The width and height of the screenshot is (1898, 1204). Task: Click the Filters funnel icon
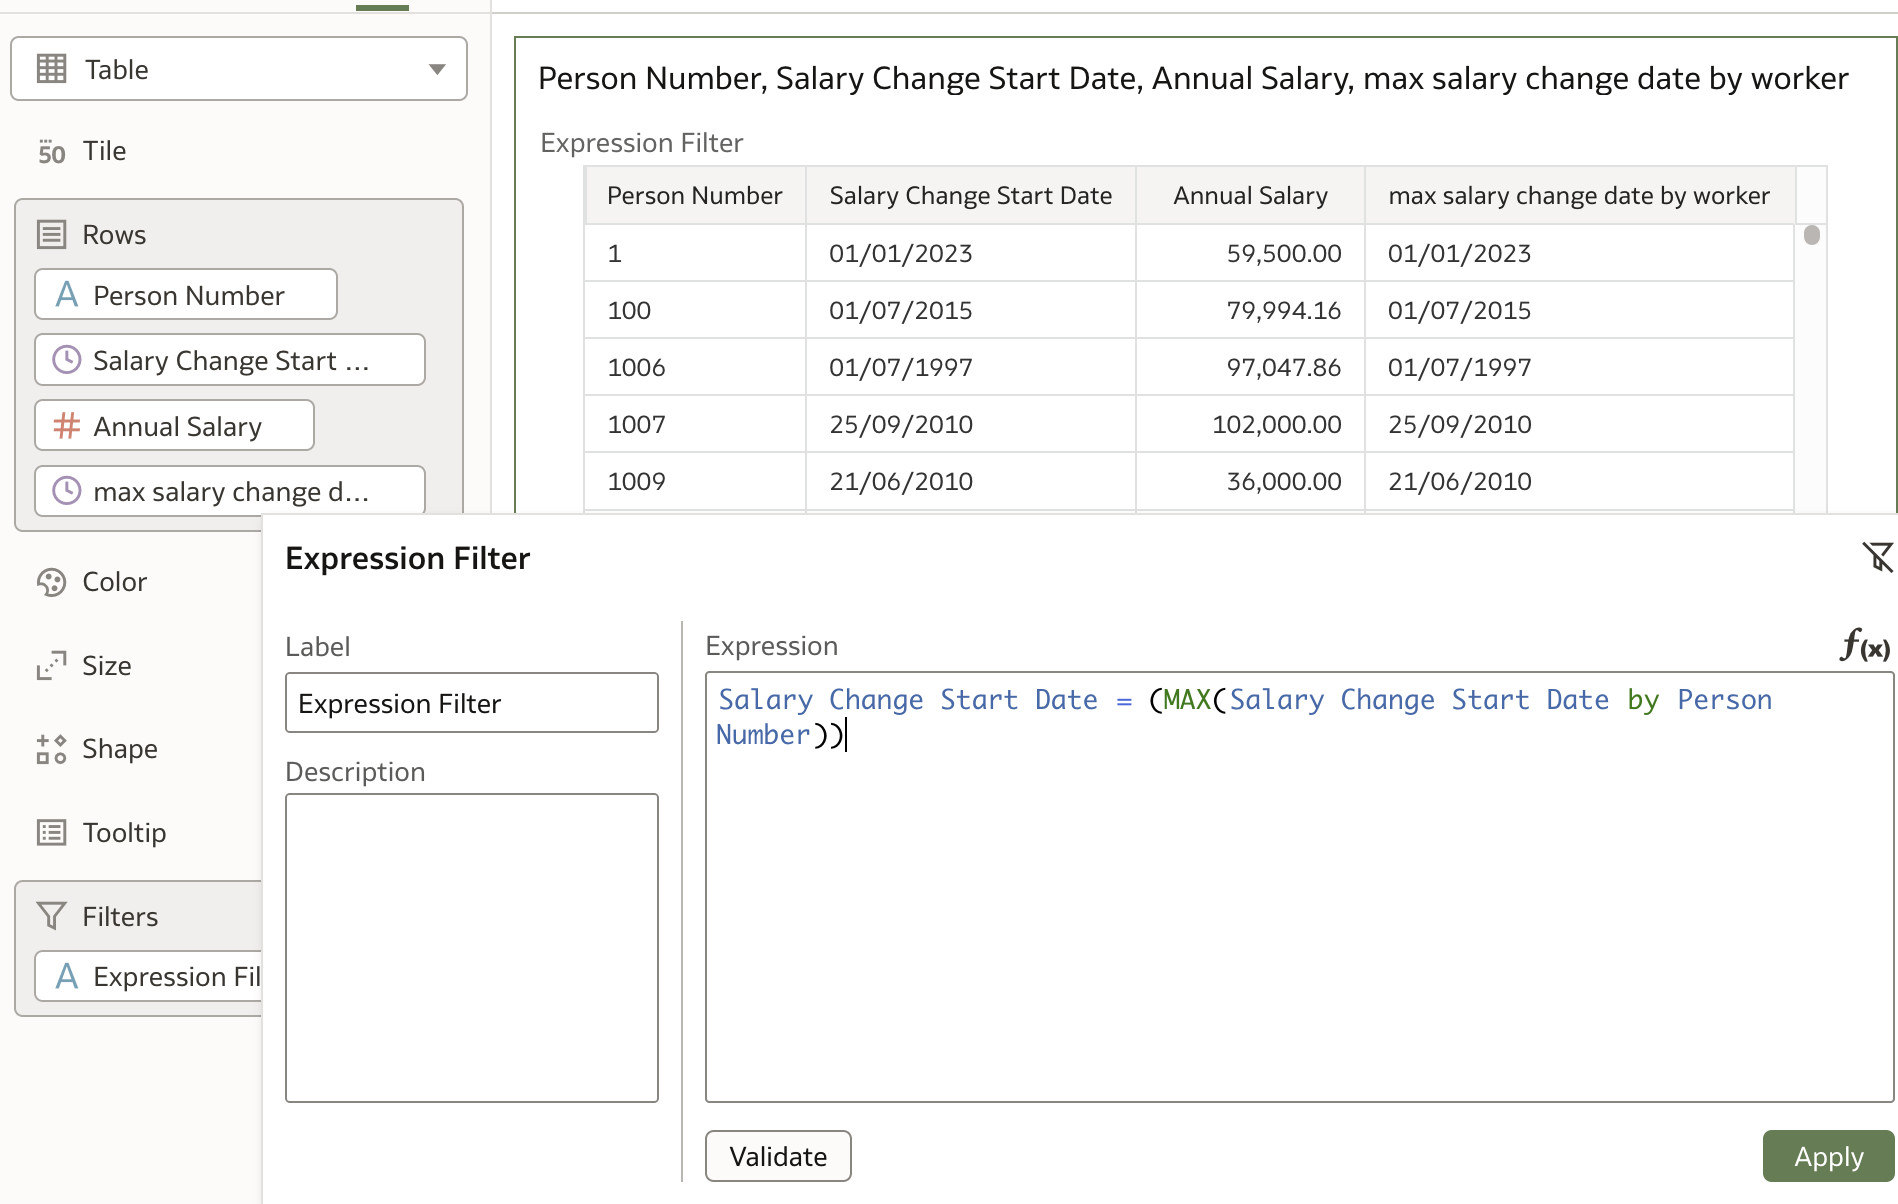tap(51, 917)
